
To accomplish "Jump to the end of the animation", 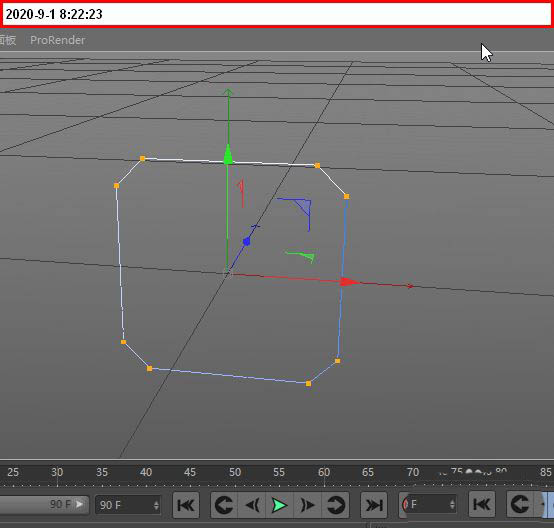I will pos(373,505).
